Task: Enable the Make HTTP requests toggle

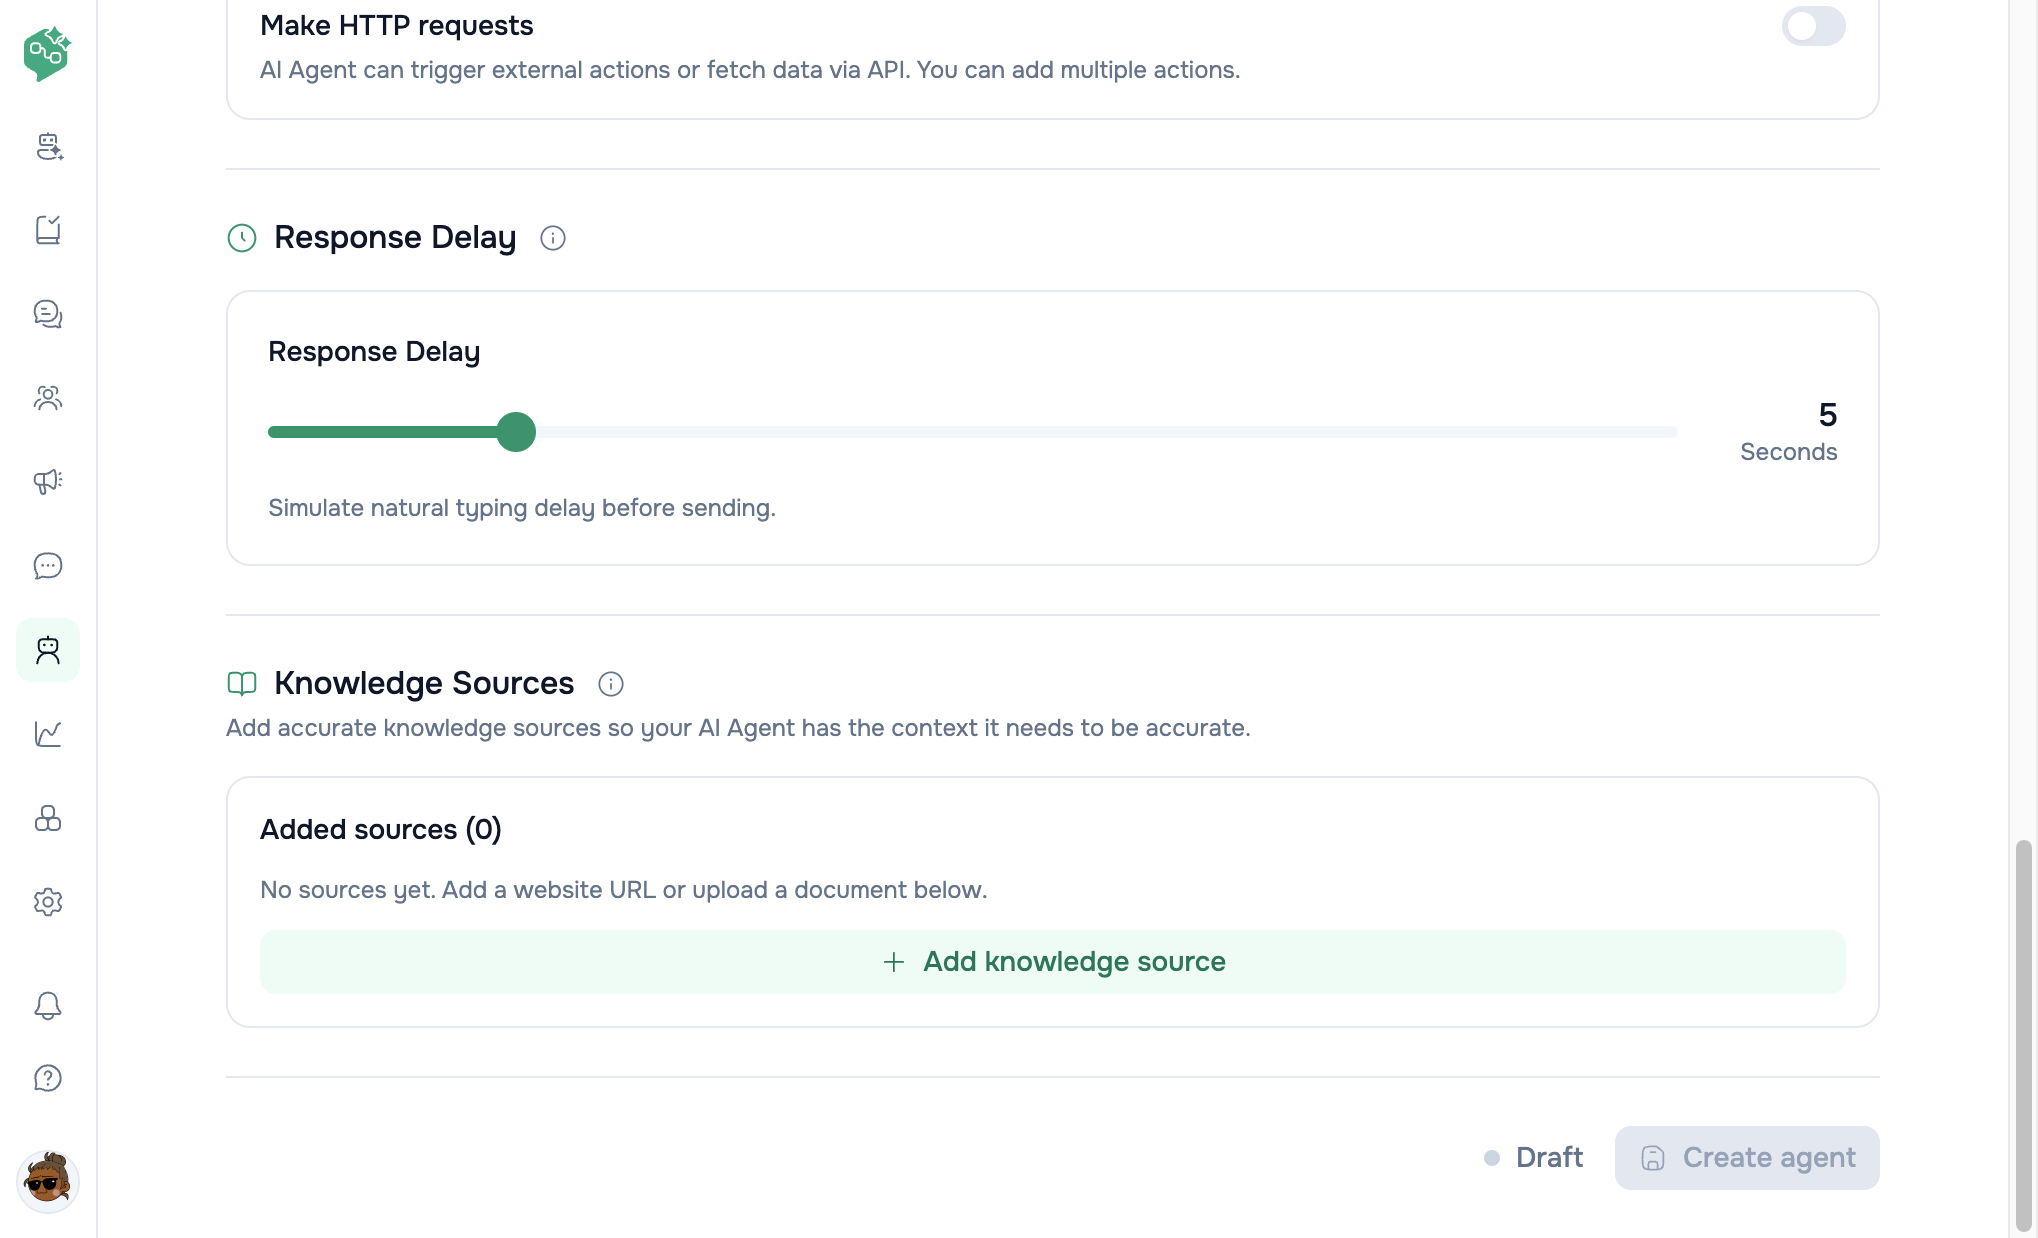Action: 1813,26
